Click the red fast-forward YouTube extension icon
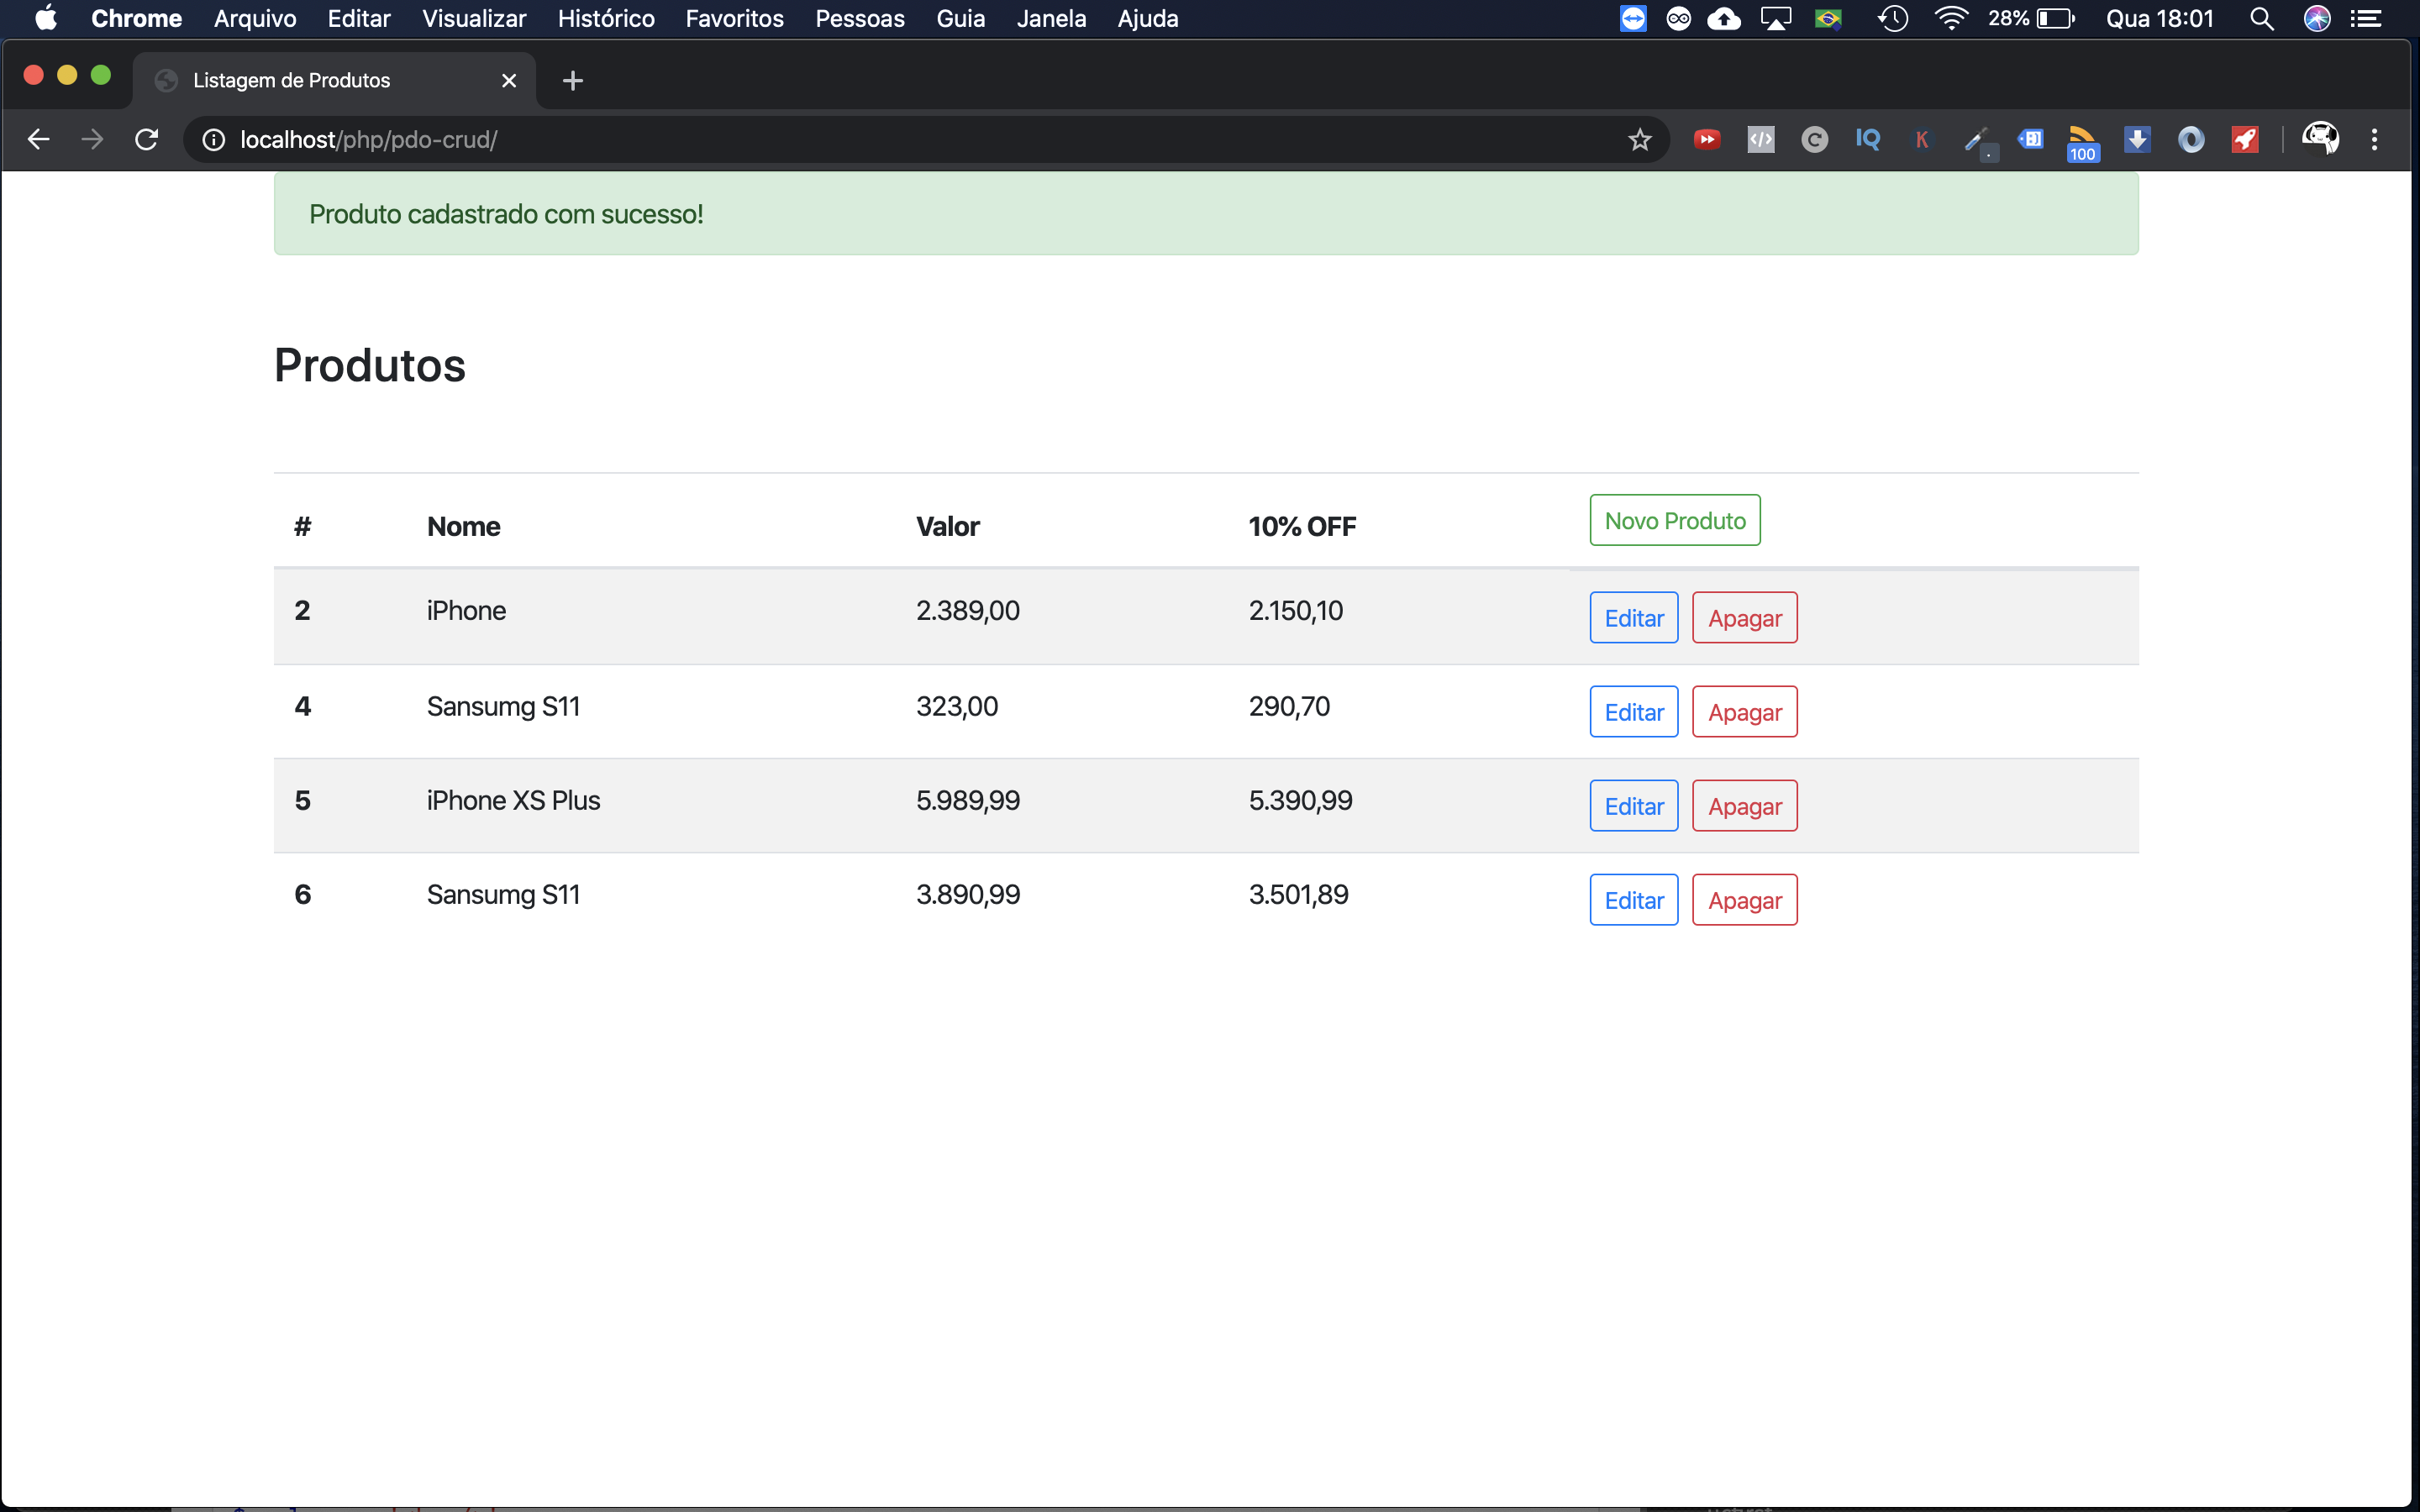 [1707, 140]
